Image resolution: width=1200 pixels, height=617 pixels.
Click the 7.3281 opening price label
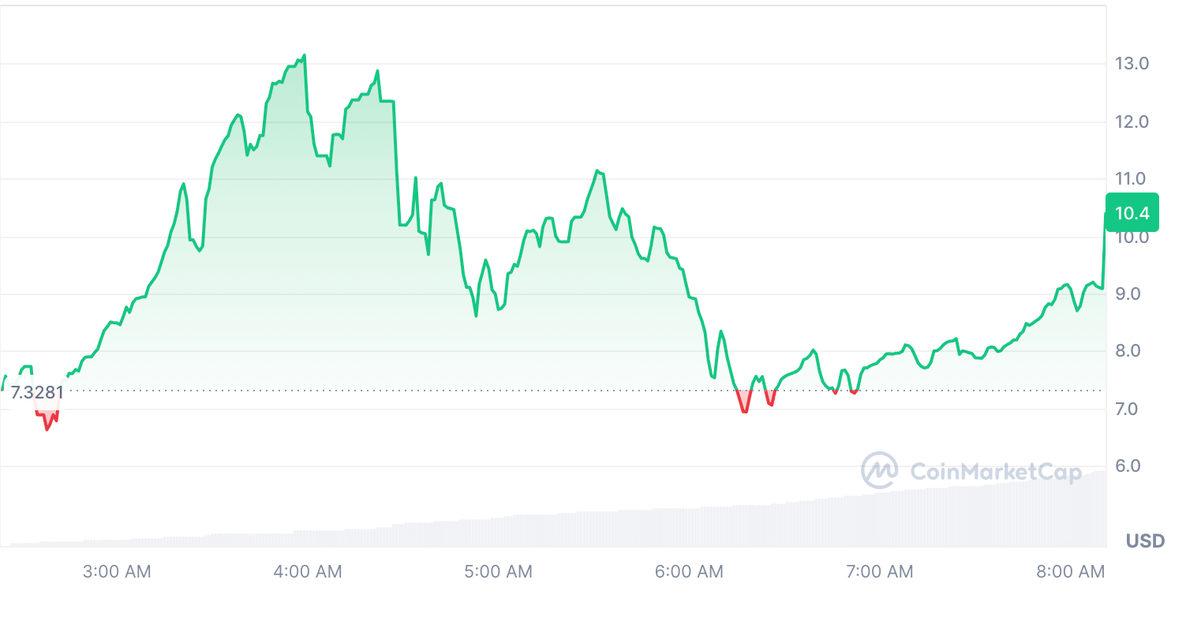[36, 392]
